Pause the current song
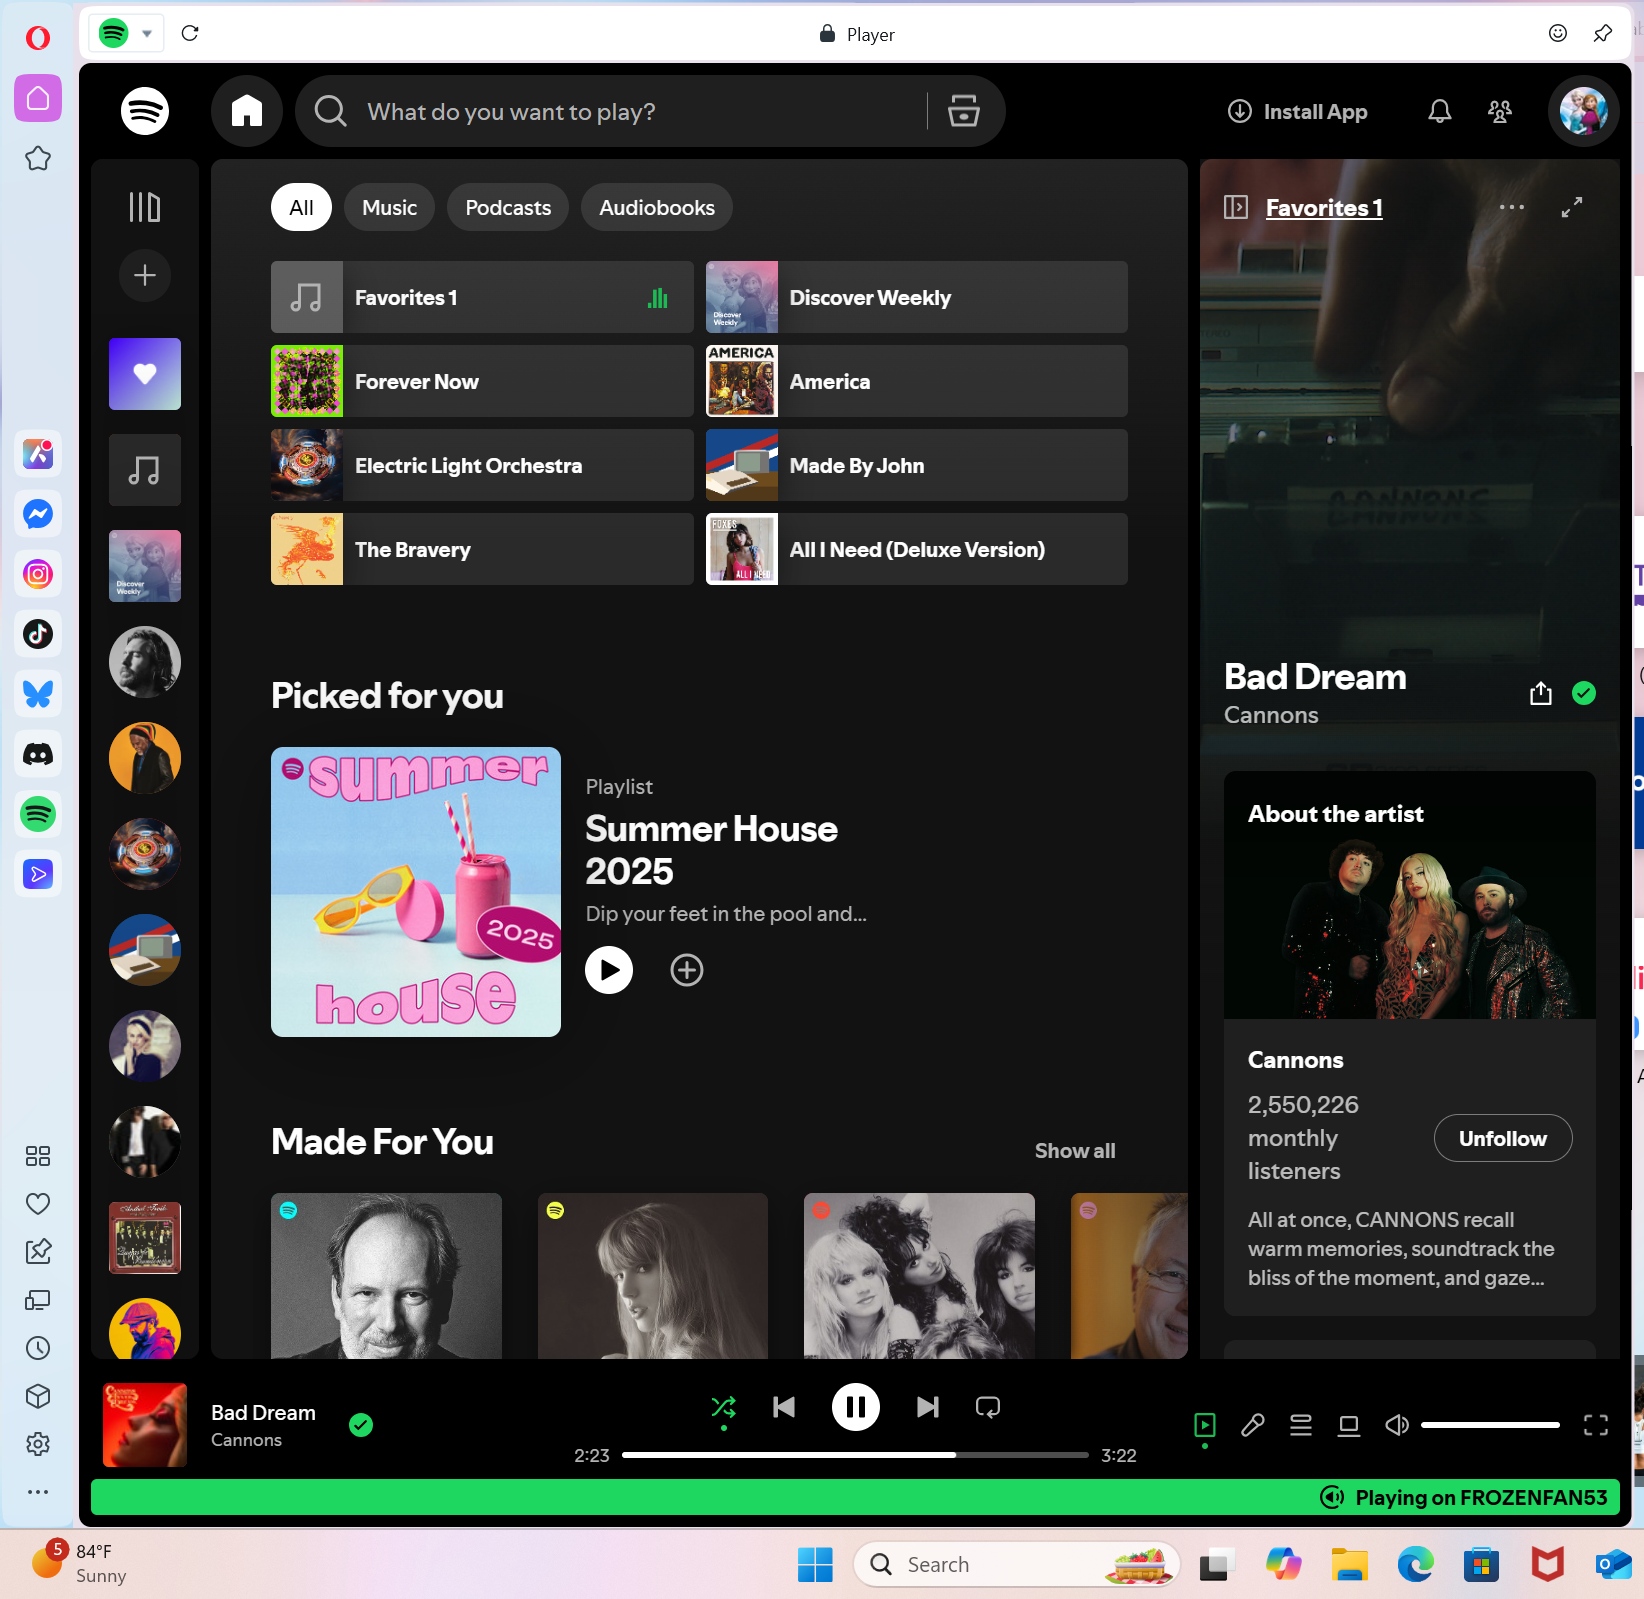The height and width of the screenshot is (1599, 1644). (856, 1407)
